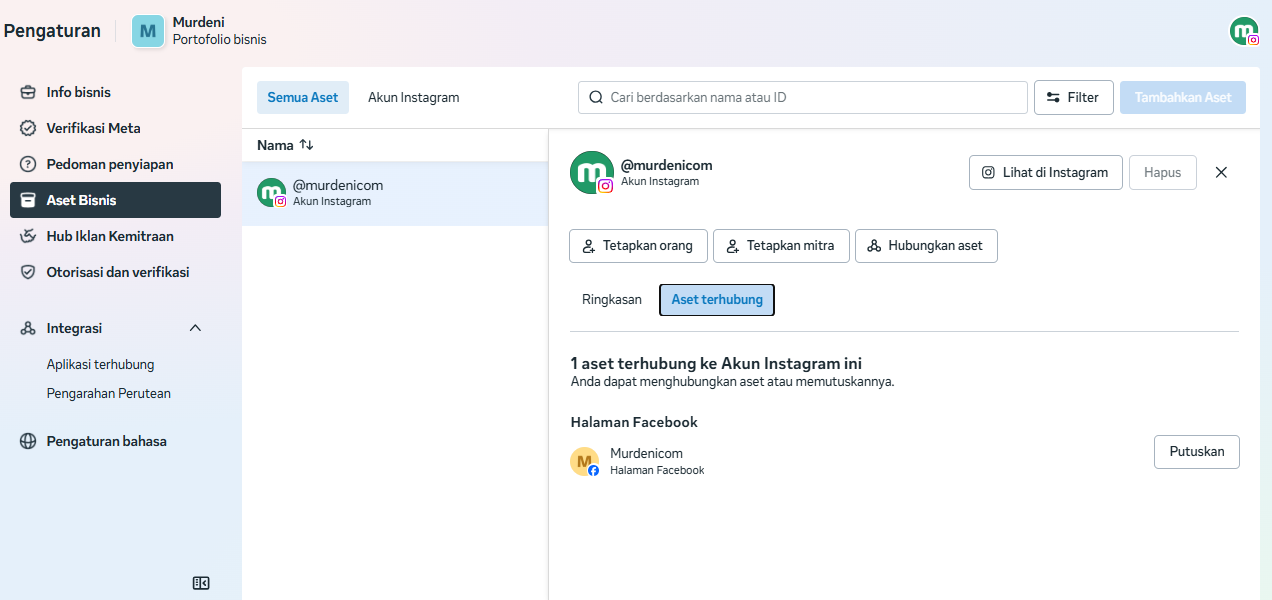This screenshot has width=1272, height=600.
Task: Collapse the Integrasi section chevron
Action: 195,328
